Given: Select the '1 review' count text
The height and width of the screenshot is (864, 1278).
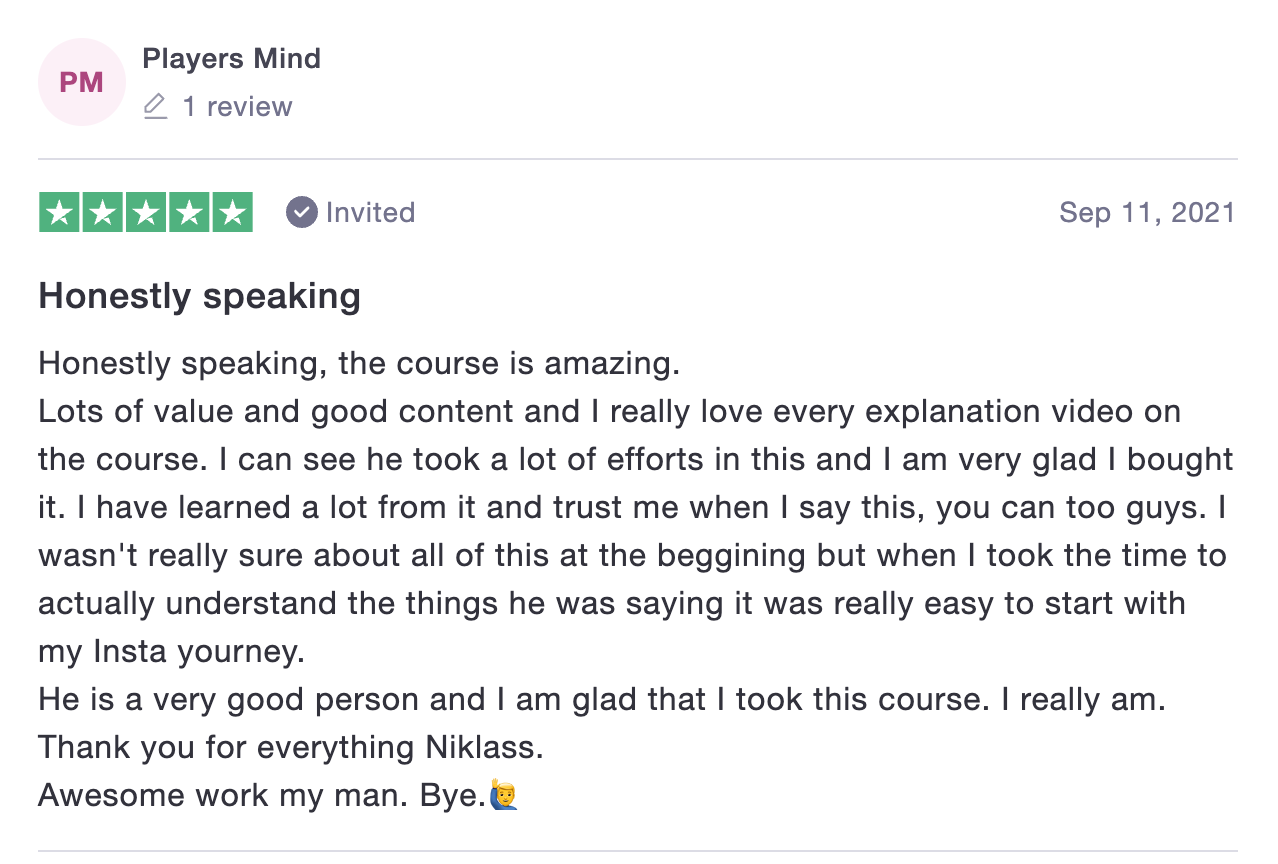Looking at the screenshot, I should tap(237, 106).
